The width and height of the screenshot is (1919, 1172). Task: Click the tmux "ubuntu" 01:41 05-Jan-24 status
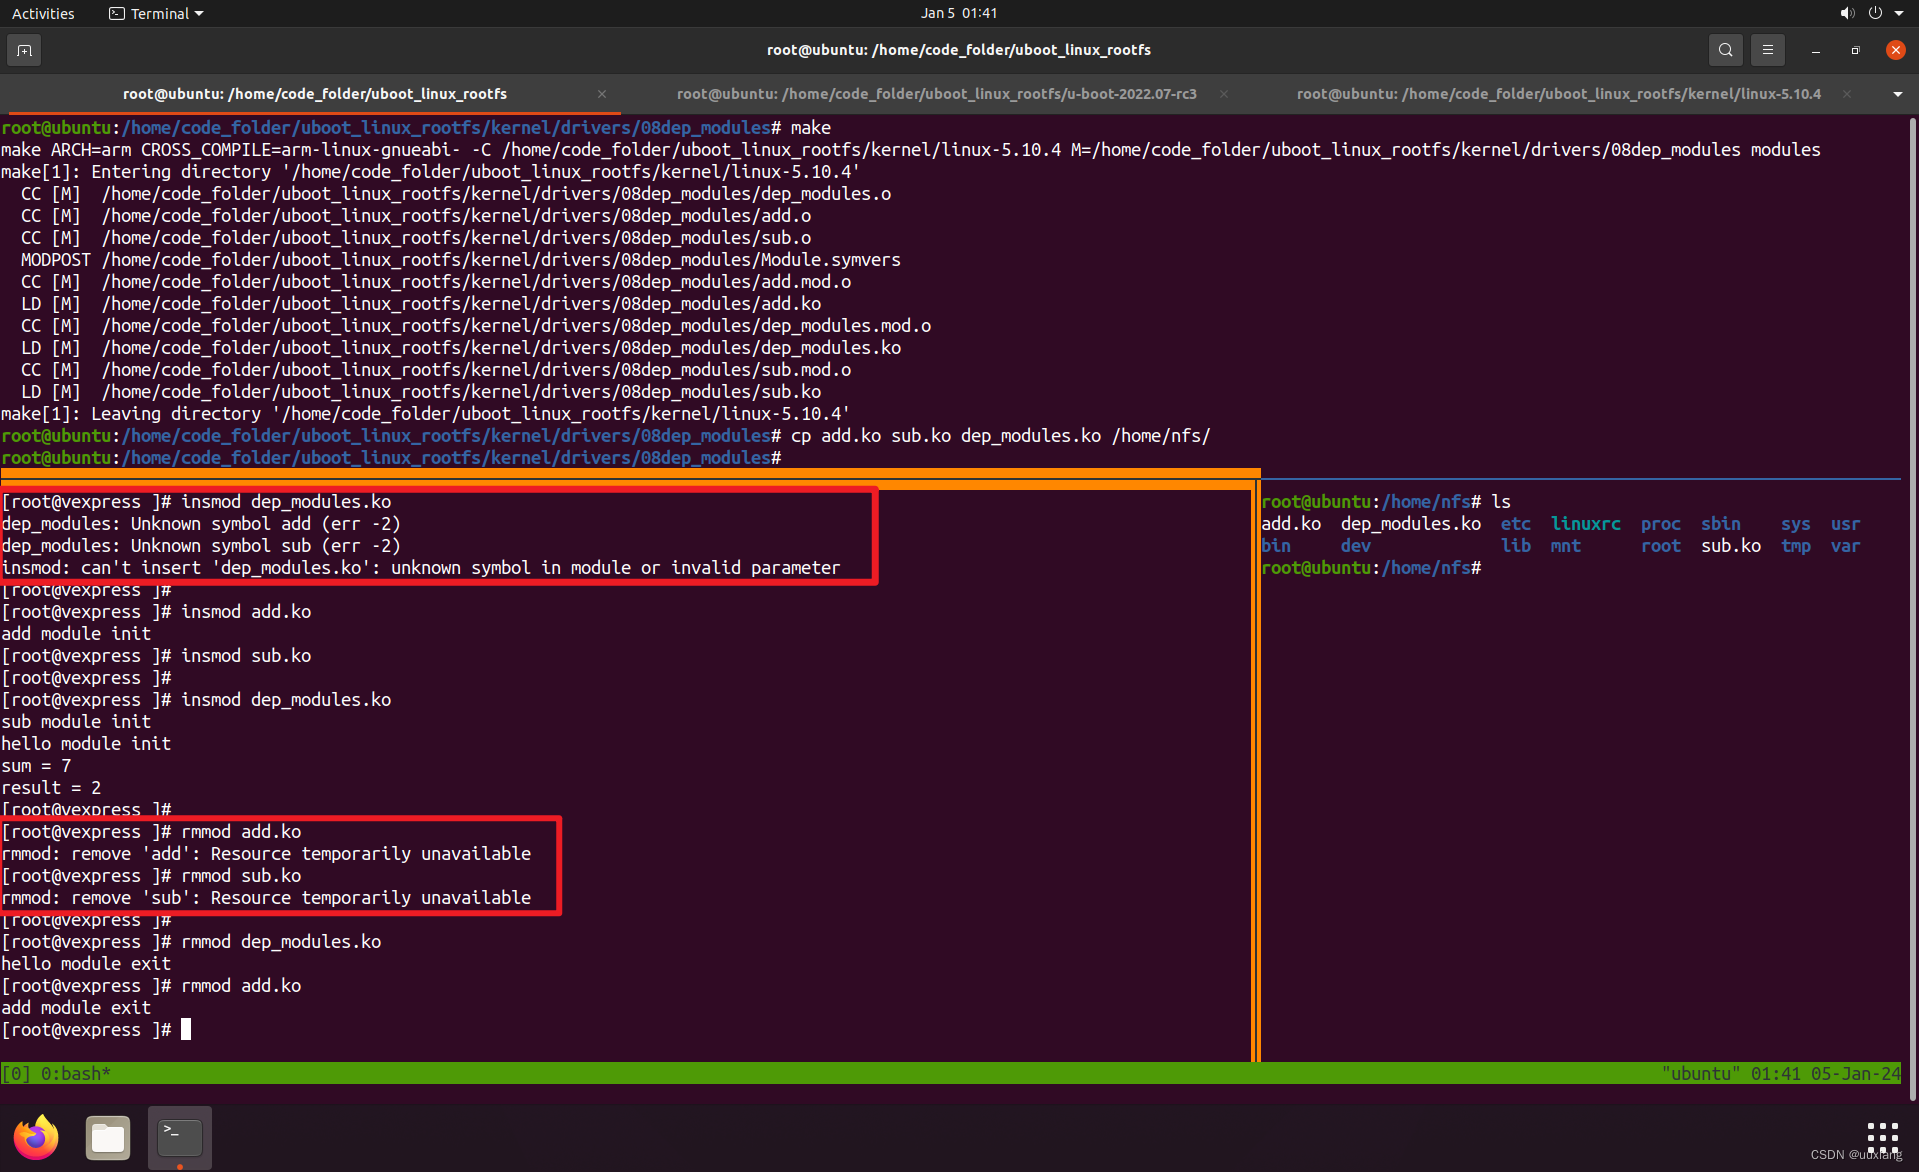point(1781,1074)
